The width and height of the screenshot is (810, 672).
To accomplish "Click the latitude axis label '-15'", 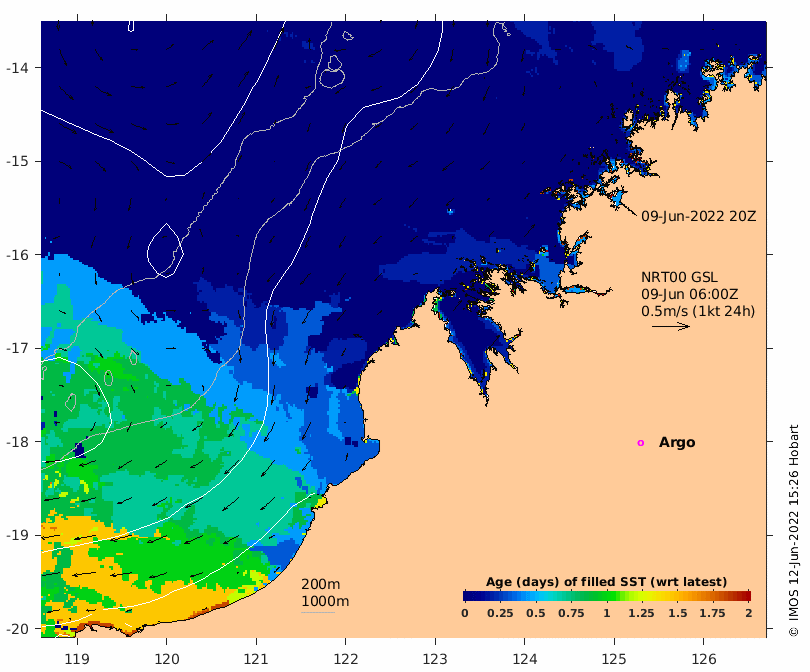I will [x=17, y=161].
